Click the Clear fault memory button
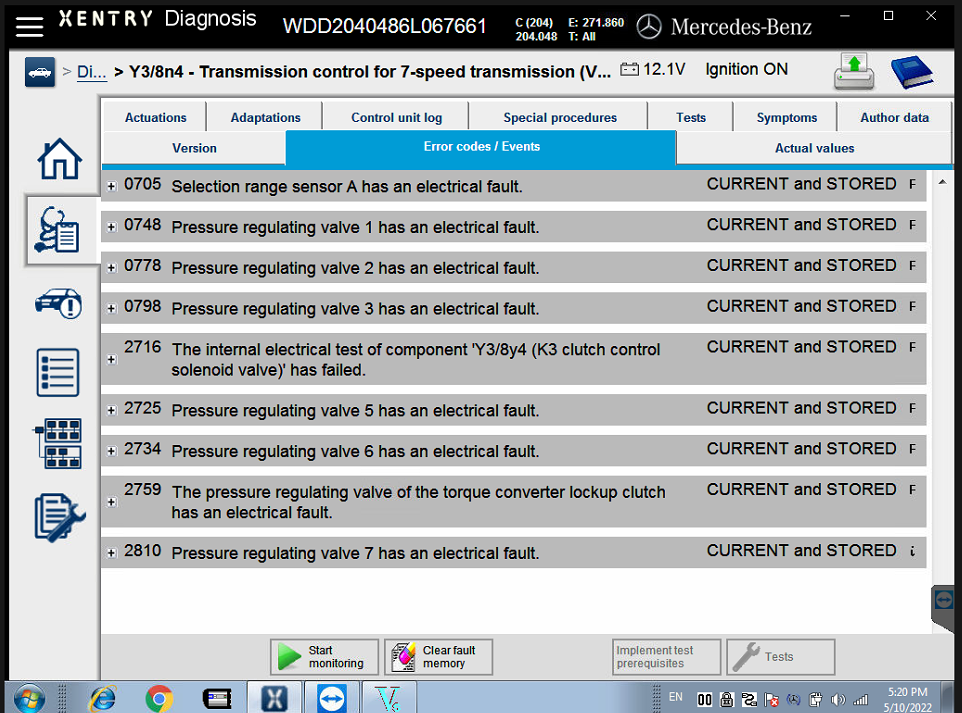Viewport: 962px width, 713px height. 438,657
